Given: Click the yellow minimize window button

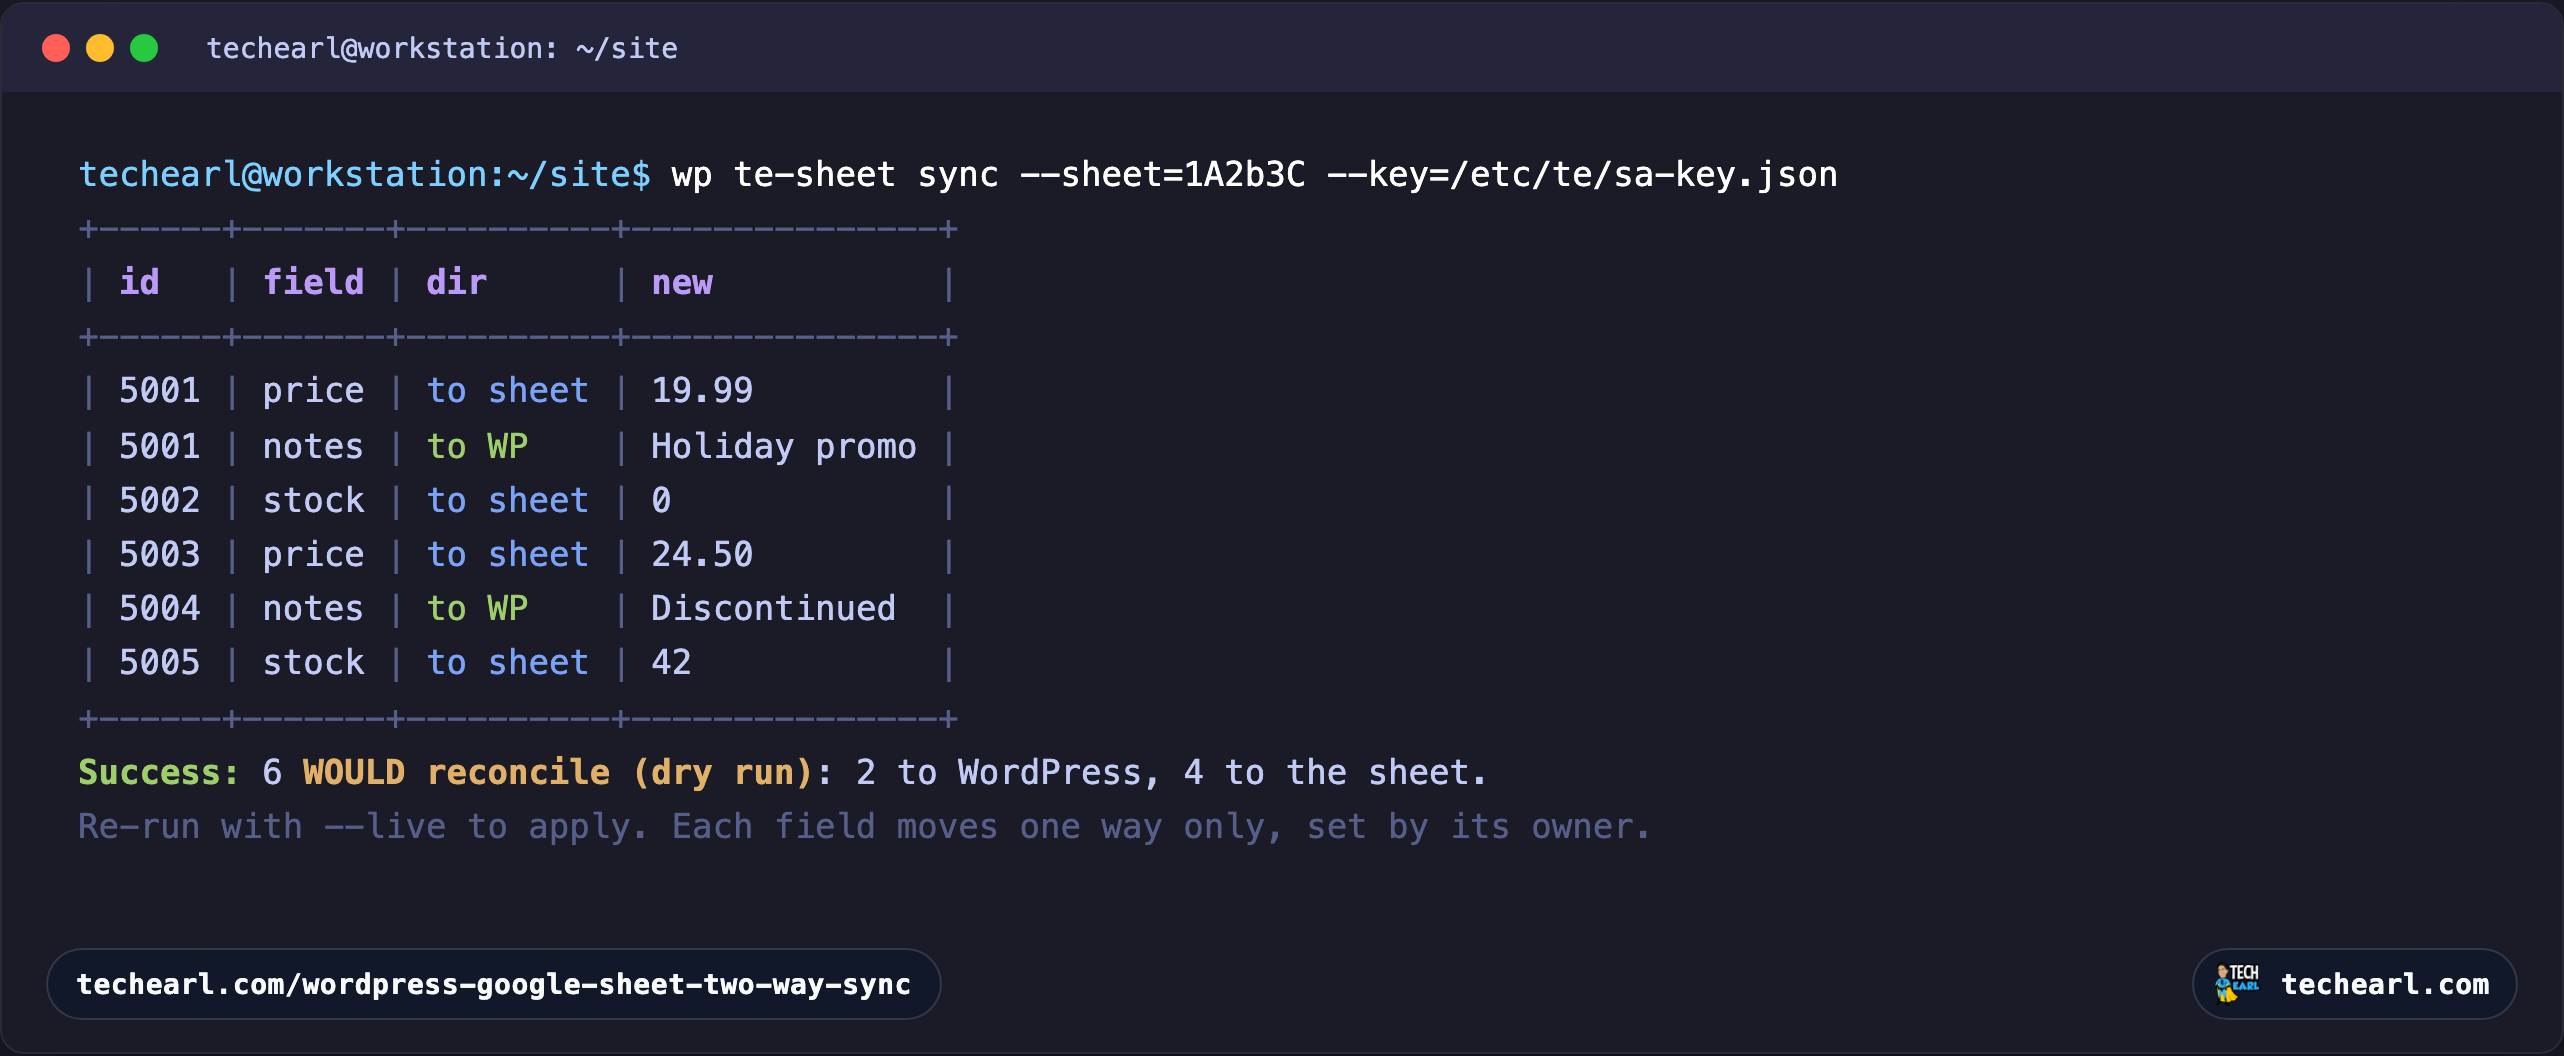Looking at the screenshot, I should tap(100, 48).
